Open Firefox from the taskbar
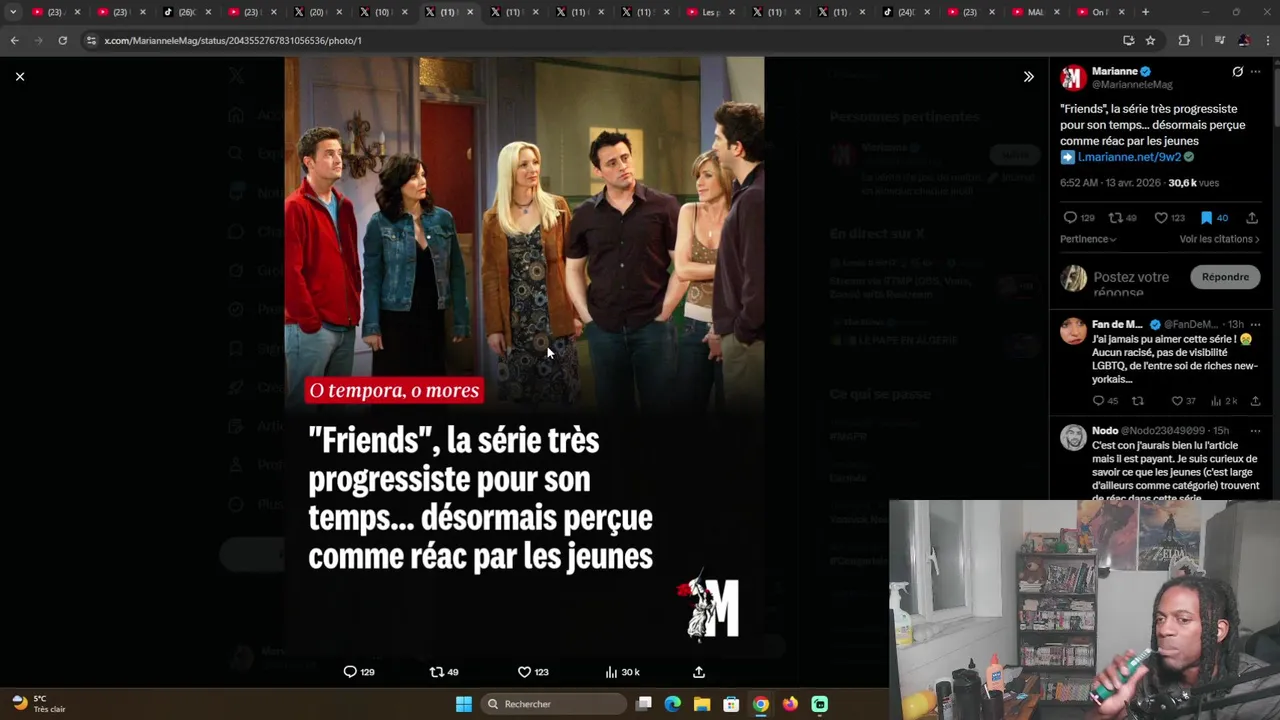The height and width of the screenshot is (720, 1280). tap(790, 704)
